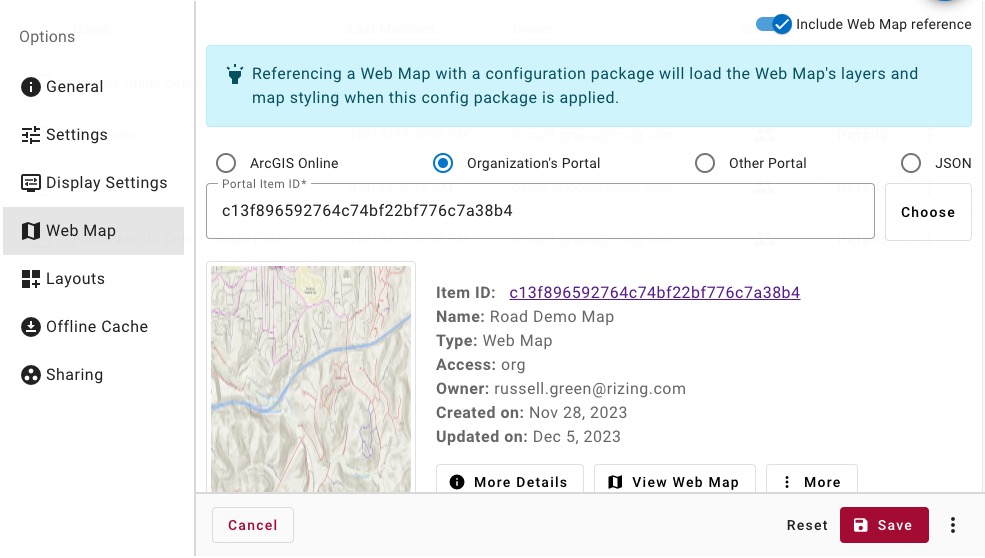Choose the JSON radio button
Image resolution: width=985 pixels, height=558 pixels.
pyautogui.click(x=911, y=163)
